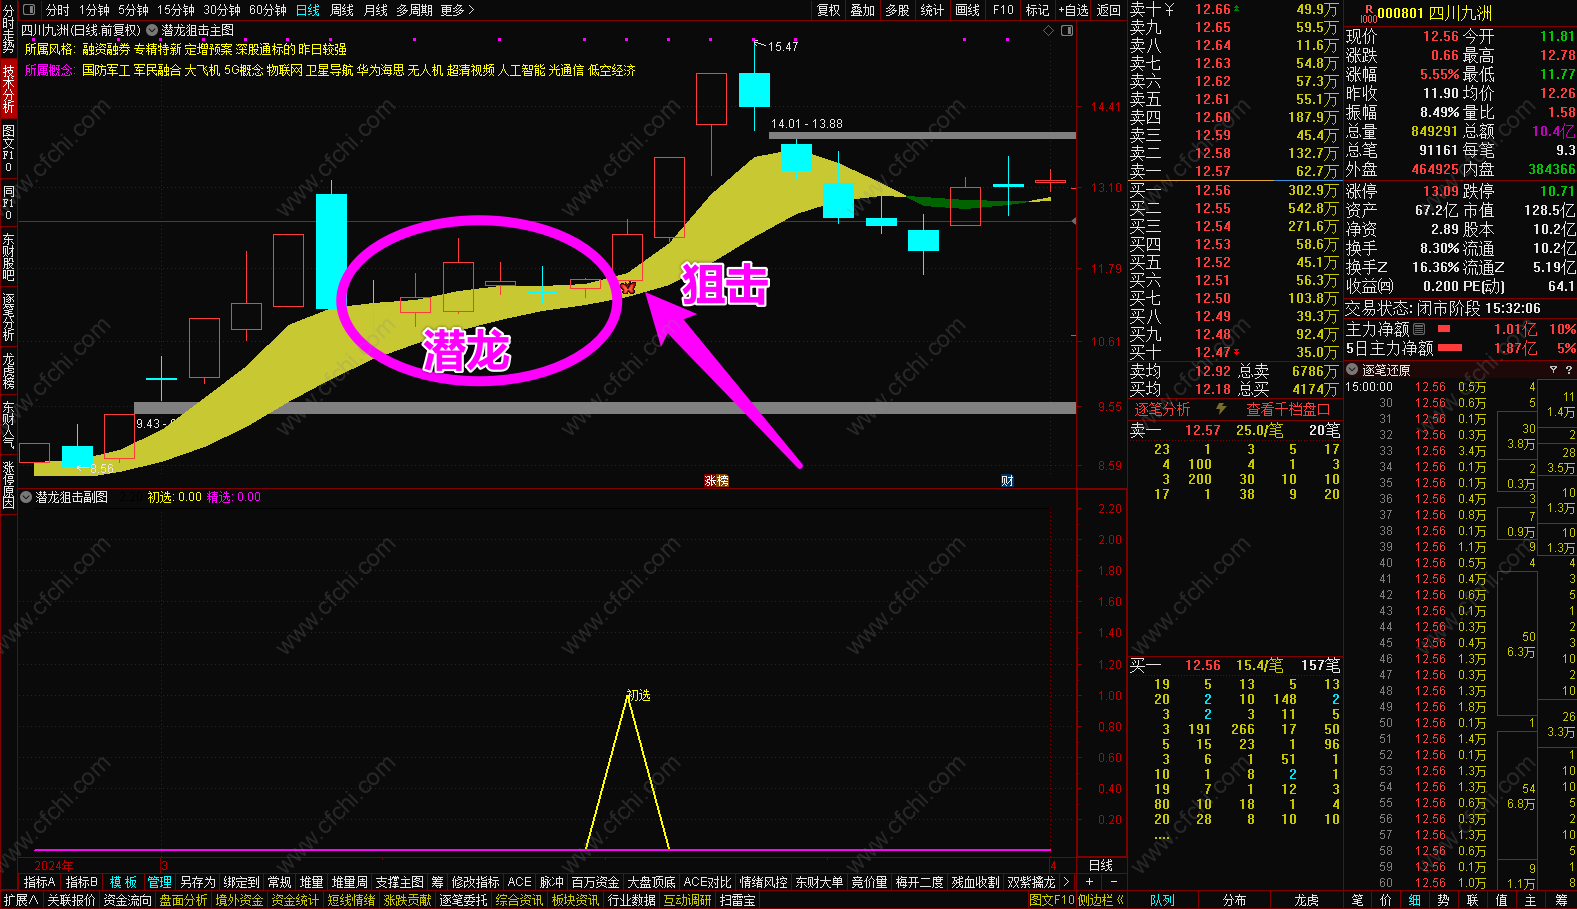Screen dimensions: 1577x909
Task: Toggle the chart window maximize icon beside the diamond
Action: pos(1067,31)
